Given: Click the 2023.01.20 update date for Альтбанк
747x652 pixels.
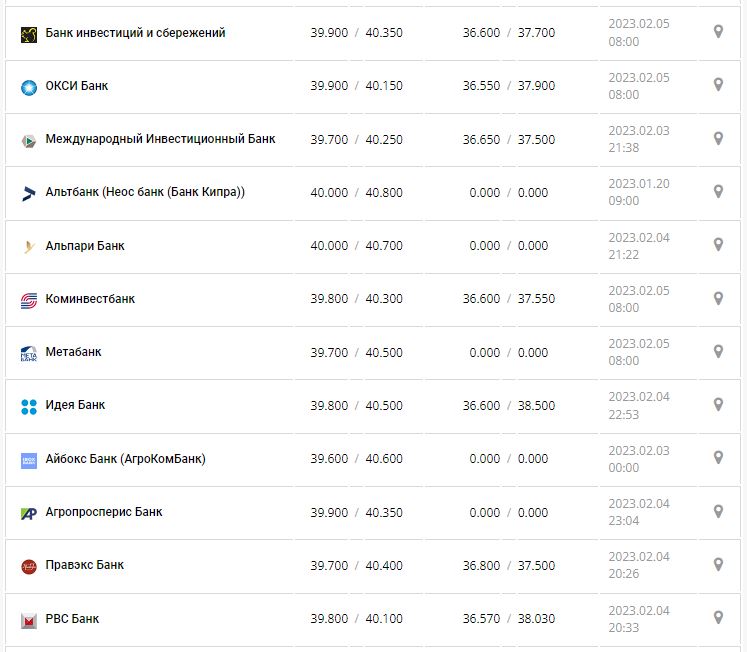Looking at the screenshot, I should [x=638, y=183].
